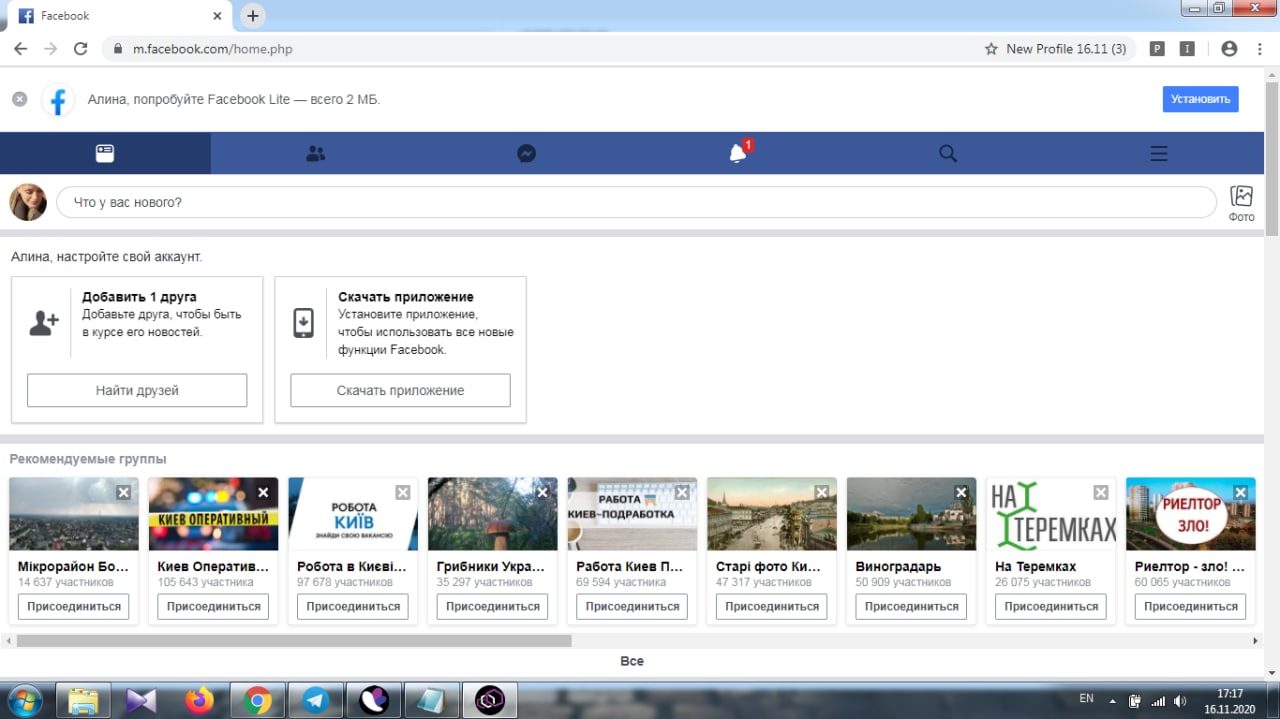Join the Грибники Украины group
The height and width of the screenshot is (719, 1280).
click(x=492, y=606)
